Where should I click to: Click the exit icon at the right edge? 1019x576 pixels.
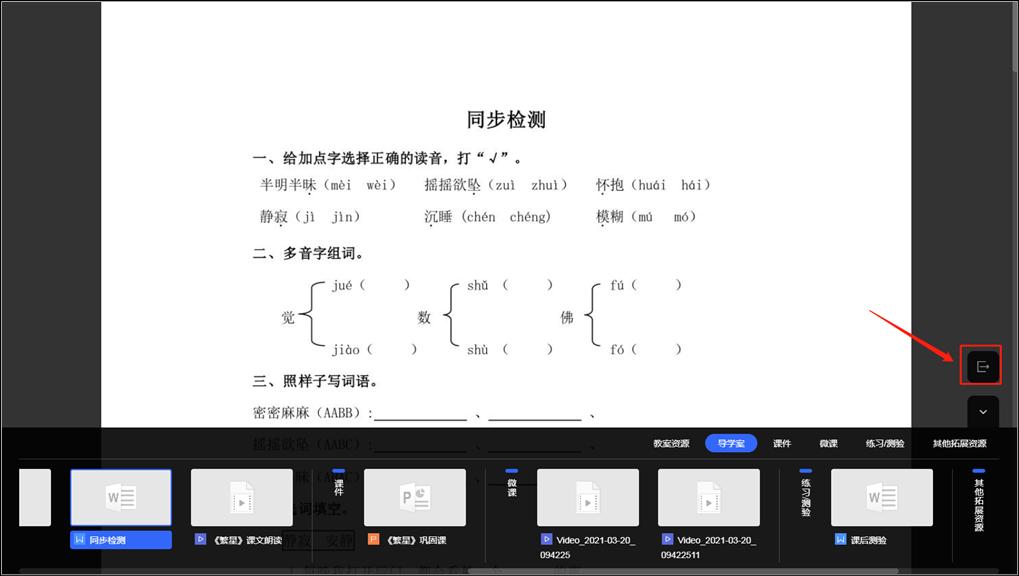[982, 367]
